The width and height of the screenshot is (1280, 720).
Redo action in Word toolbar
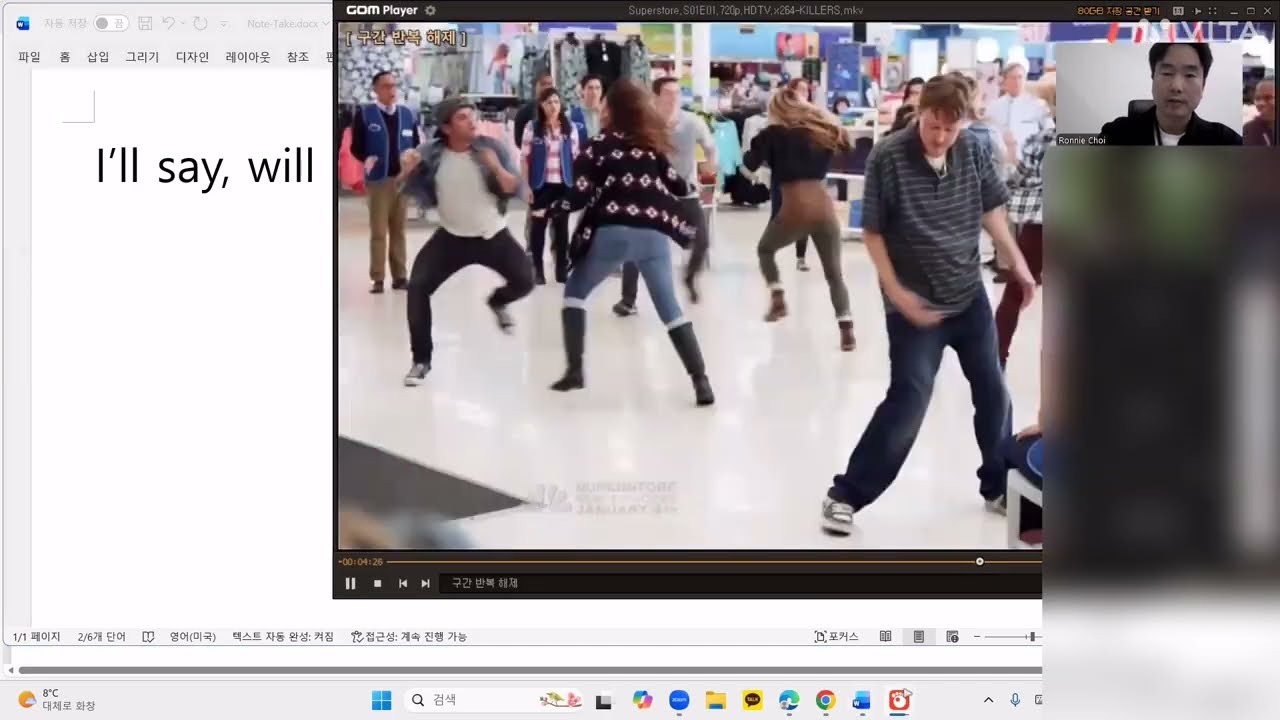pos(200,23)
